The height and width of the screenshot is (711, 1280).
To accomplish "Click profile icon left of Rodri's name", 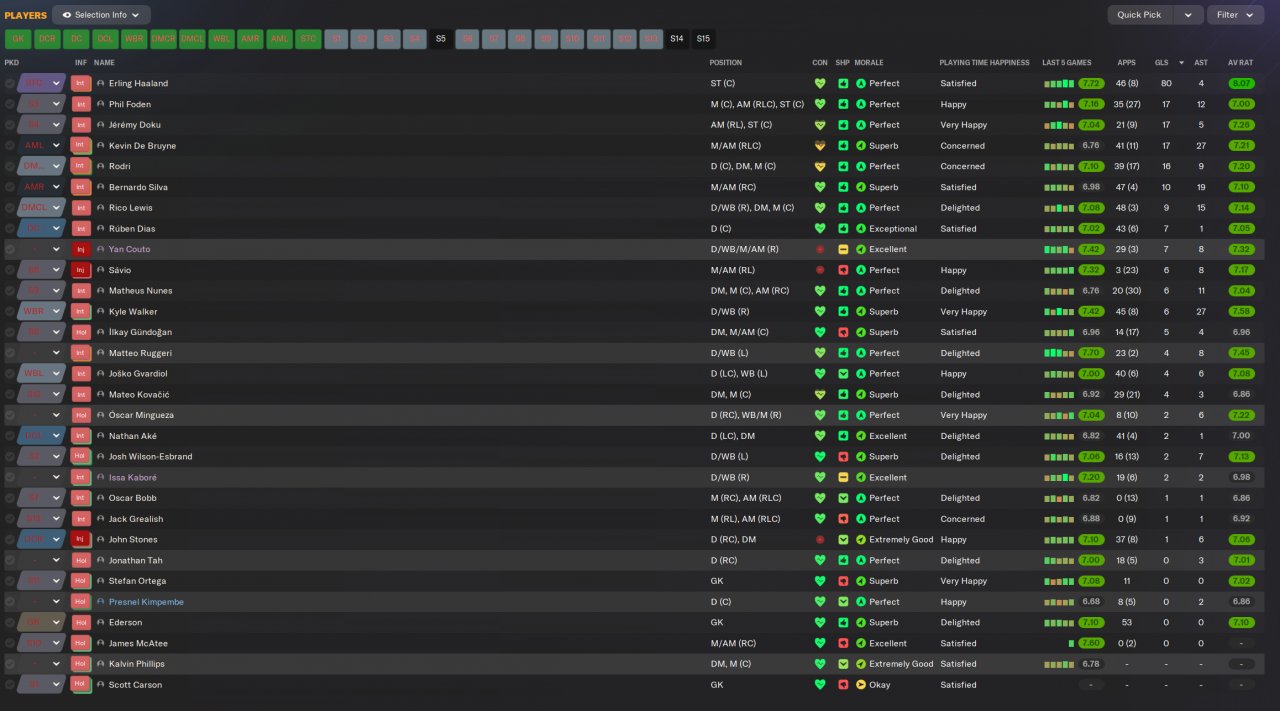I will tap(100, 166).
